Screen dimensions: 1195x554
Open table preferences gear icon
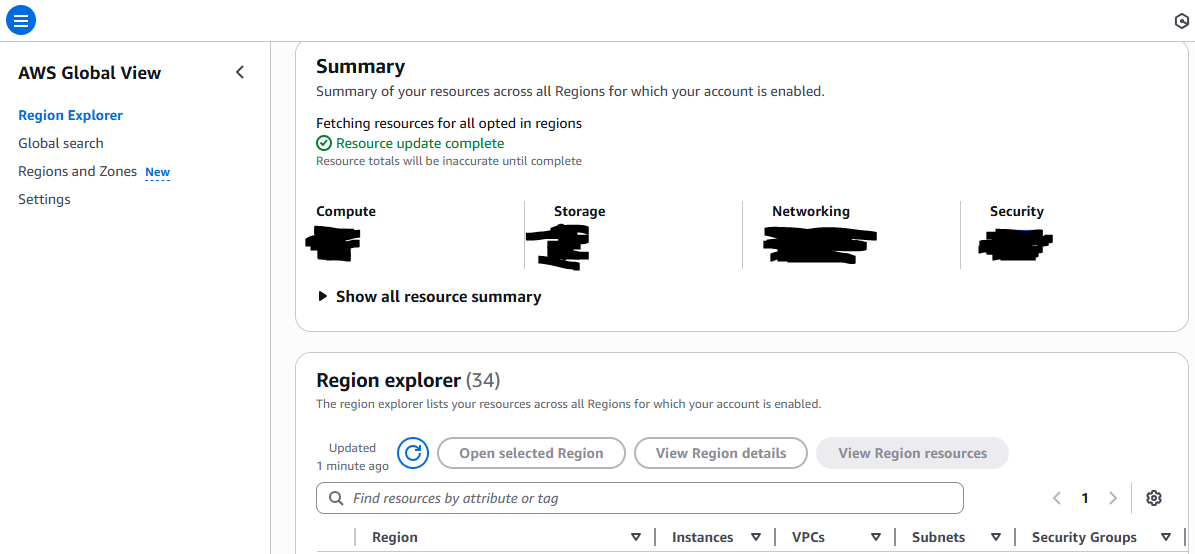pos(1154,498)
